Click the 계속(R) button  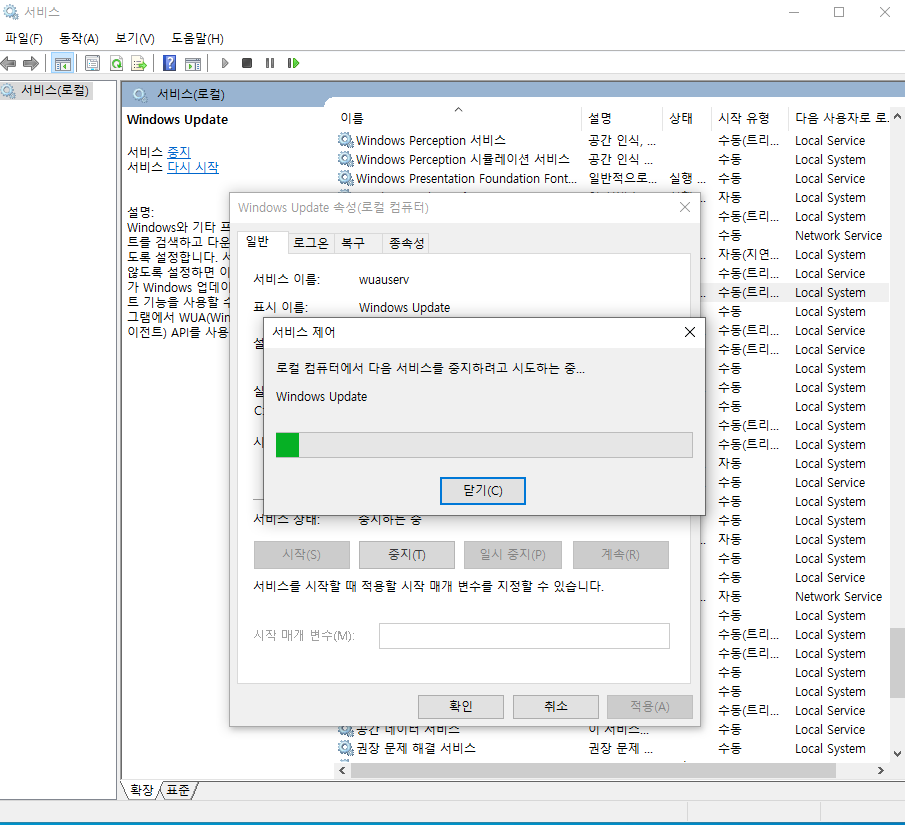click(620, 555)
